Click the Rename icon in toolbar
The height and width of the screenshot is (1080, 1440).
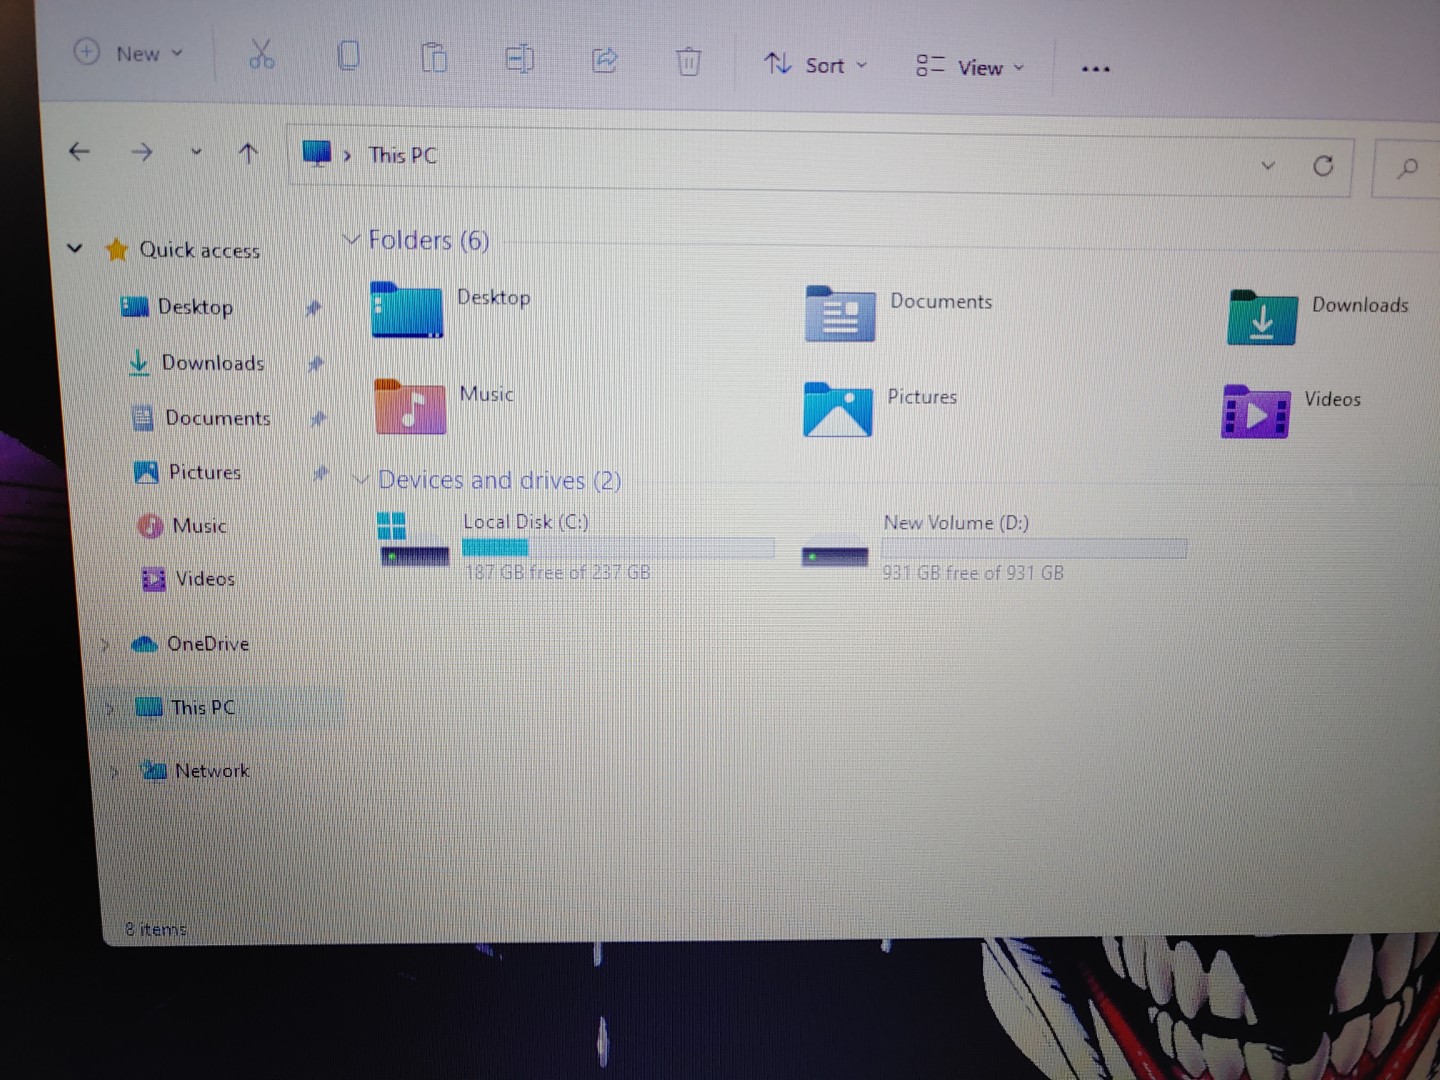pyautogui.click(x=519, y=59)
